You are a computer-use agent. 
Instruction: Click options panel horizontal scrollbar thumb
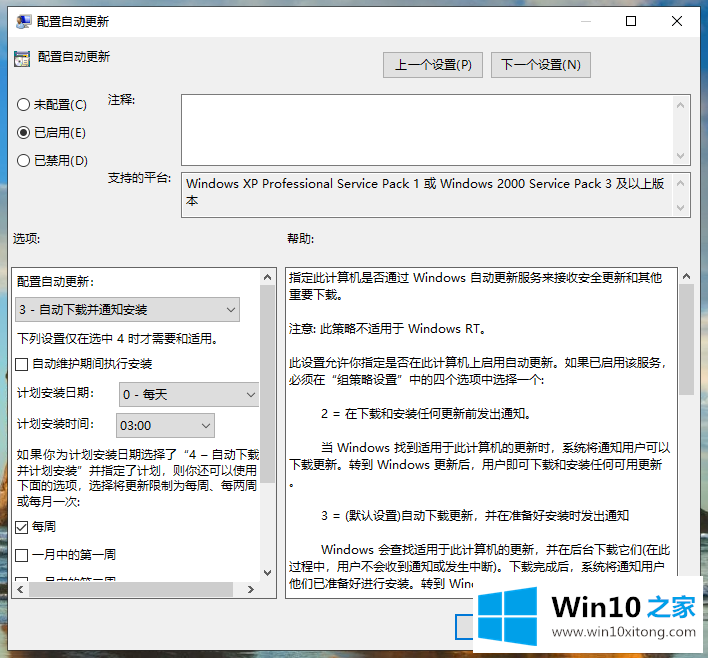click(x=131, y=589)
